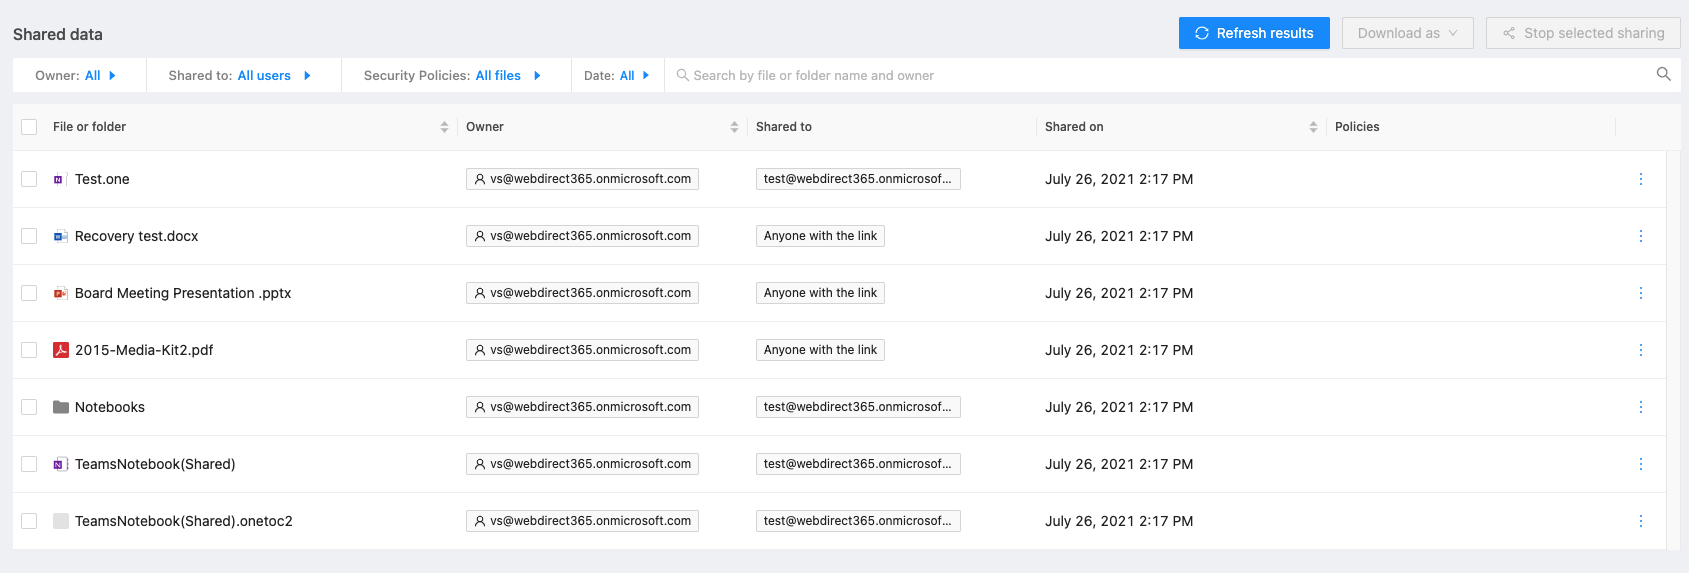Open the Download as dropdown
The width and height of the screenshot is (1689, 573).
pos(1407,33)
